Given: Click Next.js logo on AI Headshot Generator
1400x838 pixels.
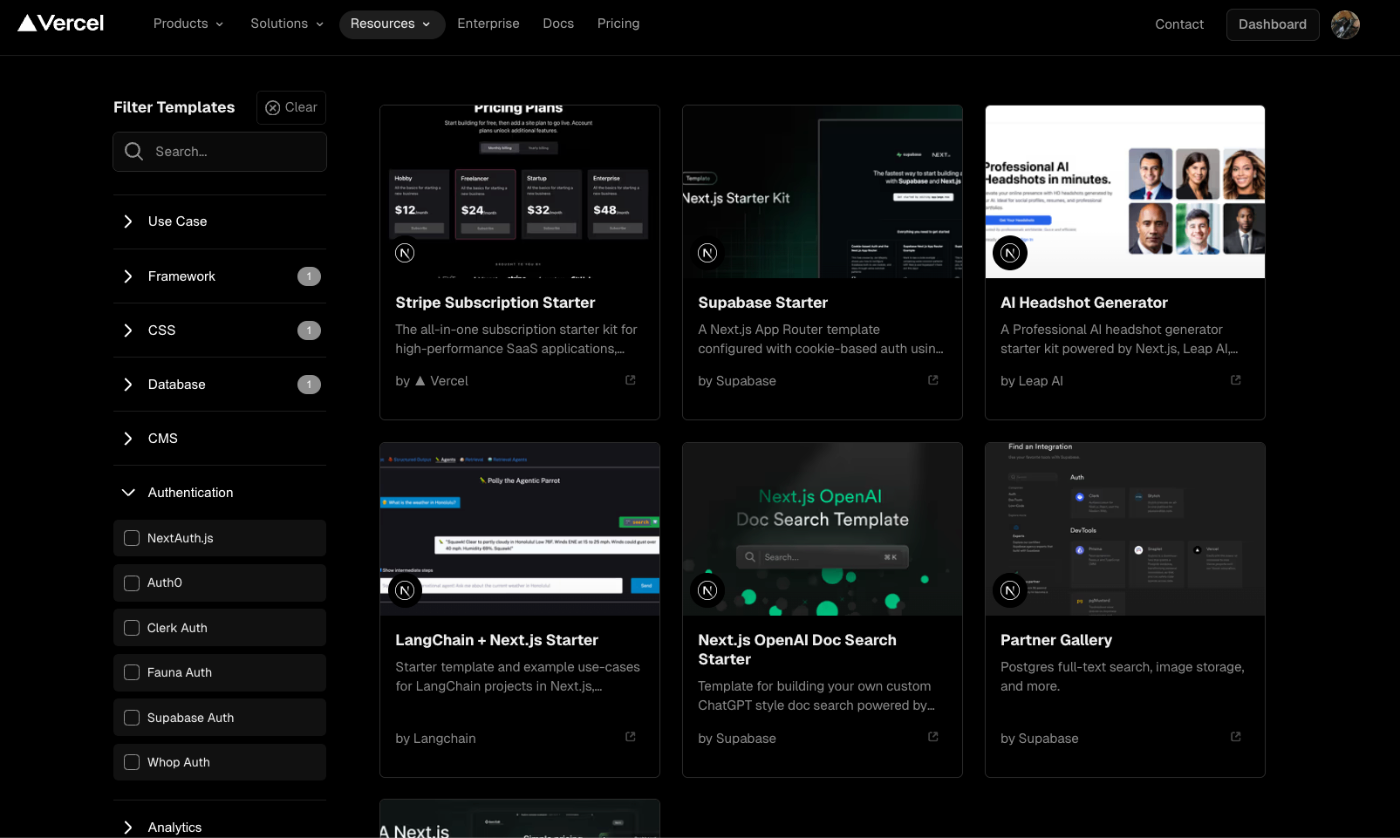Looking at the screenshot, I should coord(1010,253).
